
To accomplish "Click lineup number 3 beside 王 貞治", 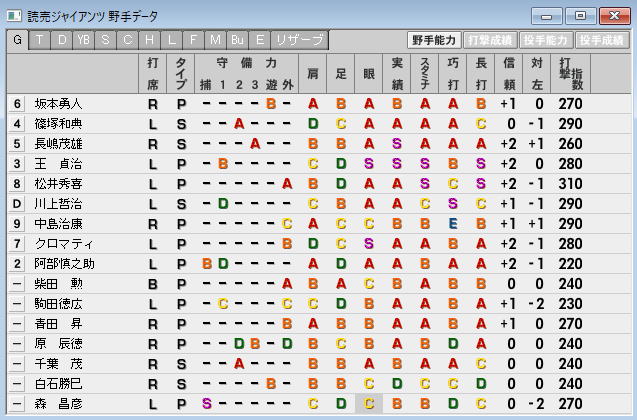I will [x=17, y=163].
